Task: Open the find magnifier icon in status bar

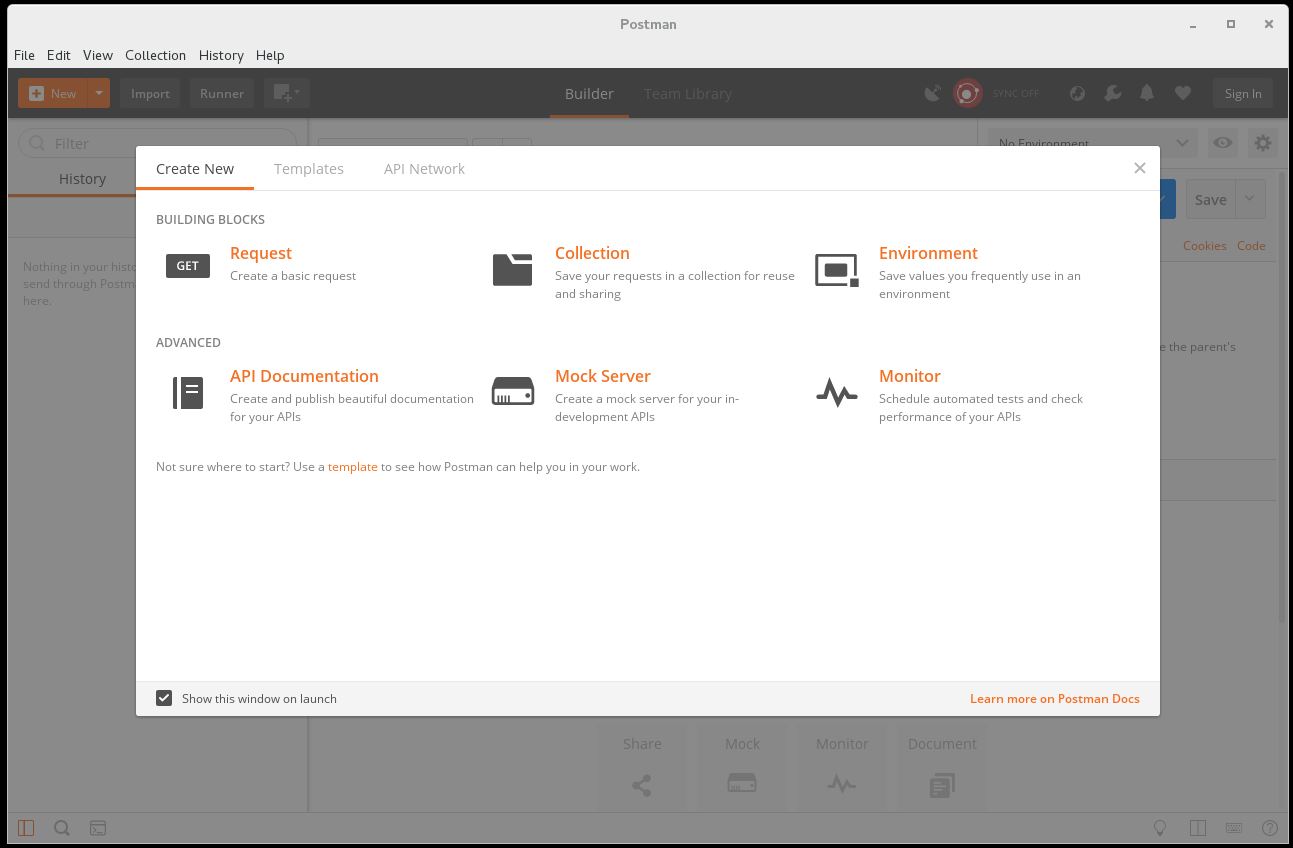Action: tap(61, 828)
